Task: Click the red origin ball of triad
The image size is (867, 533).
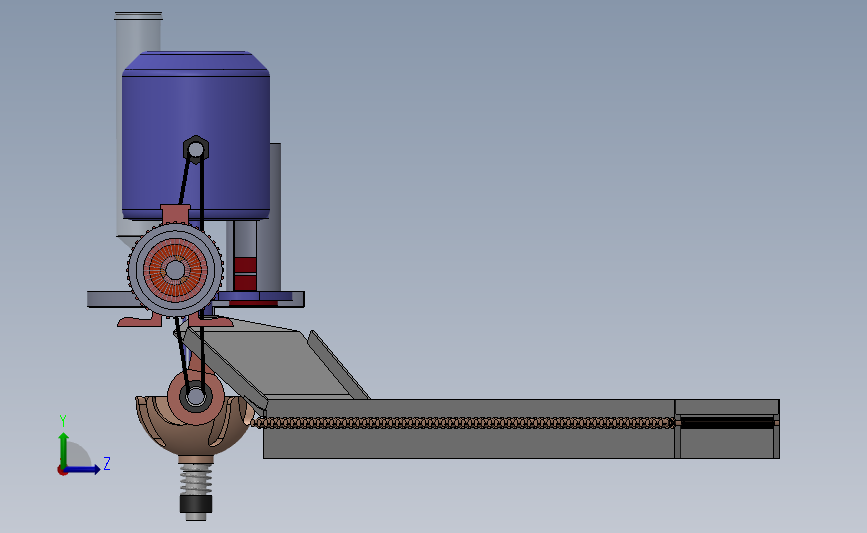Action: (x=62, y=471)
